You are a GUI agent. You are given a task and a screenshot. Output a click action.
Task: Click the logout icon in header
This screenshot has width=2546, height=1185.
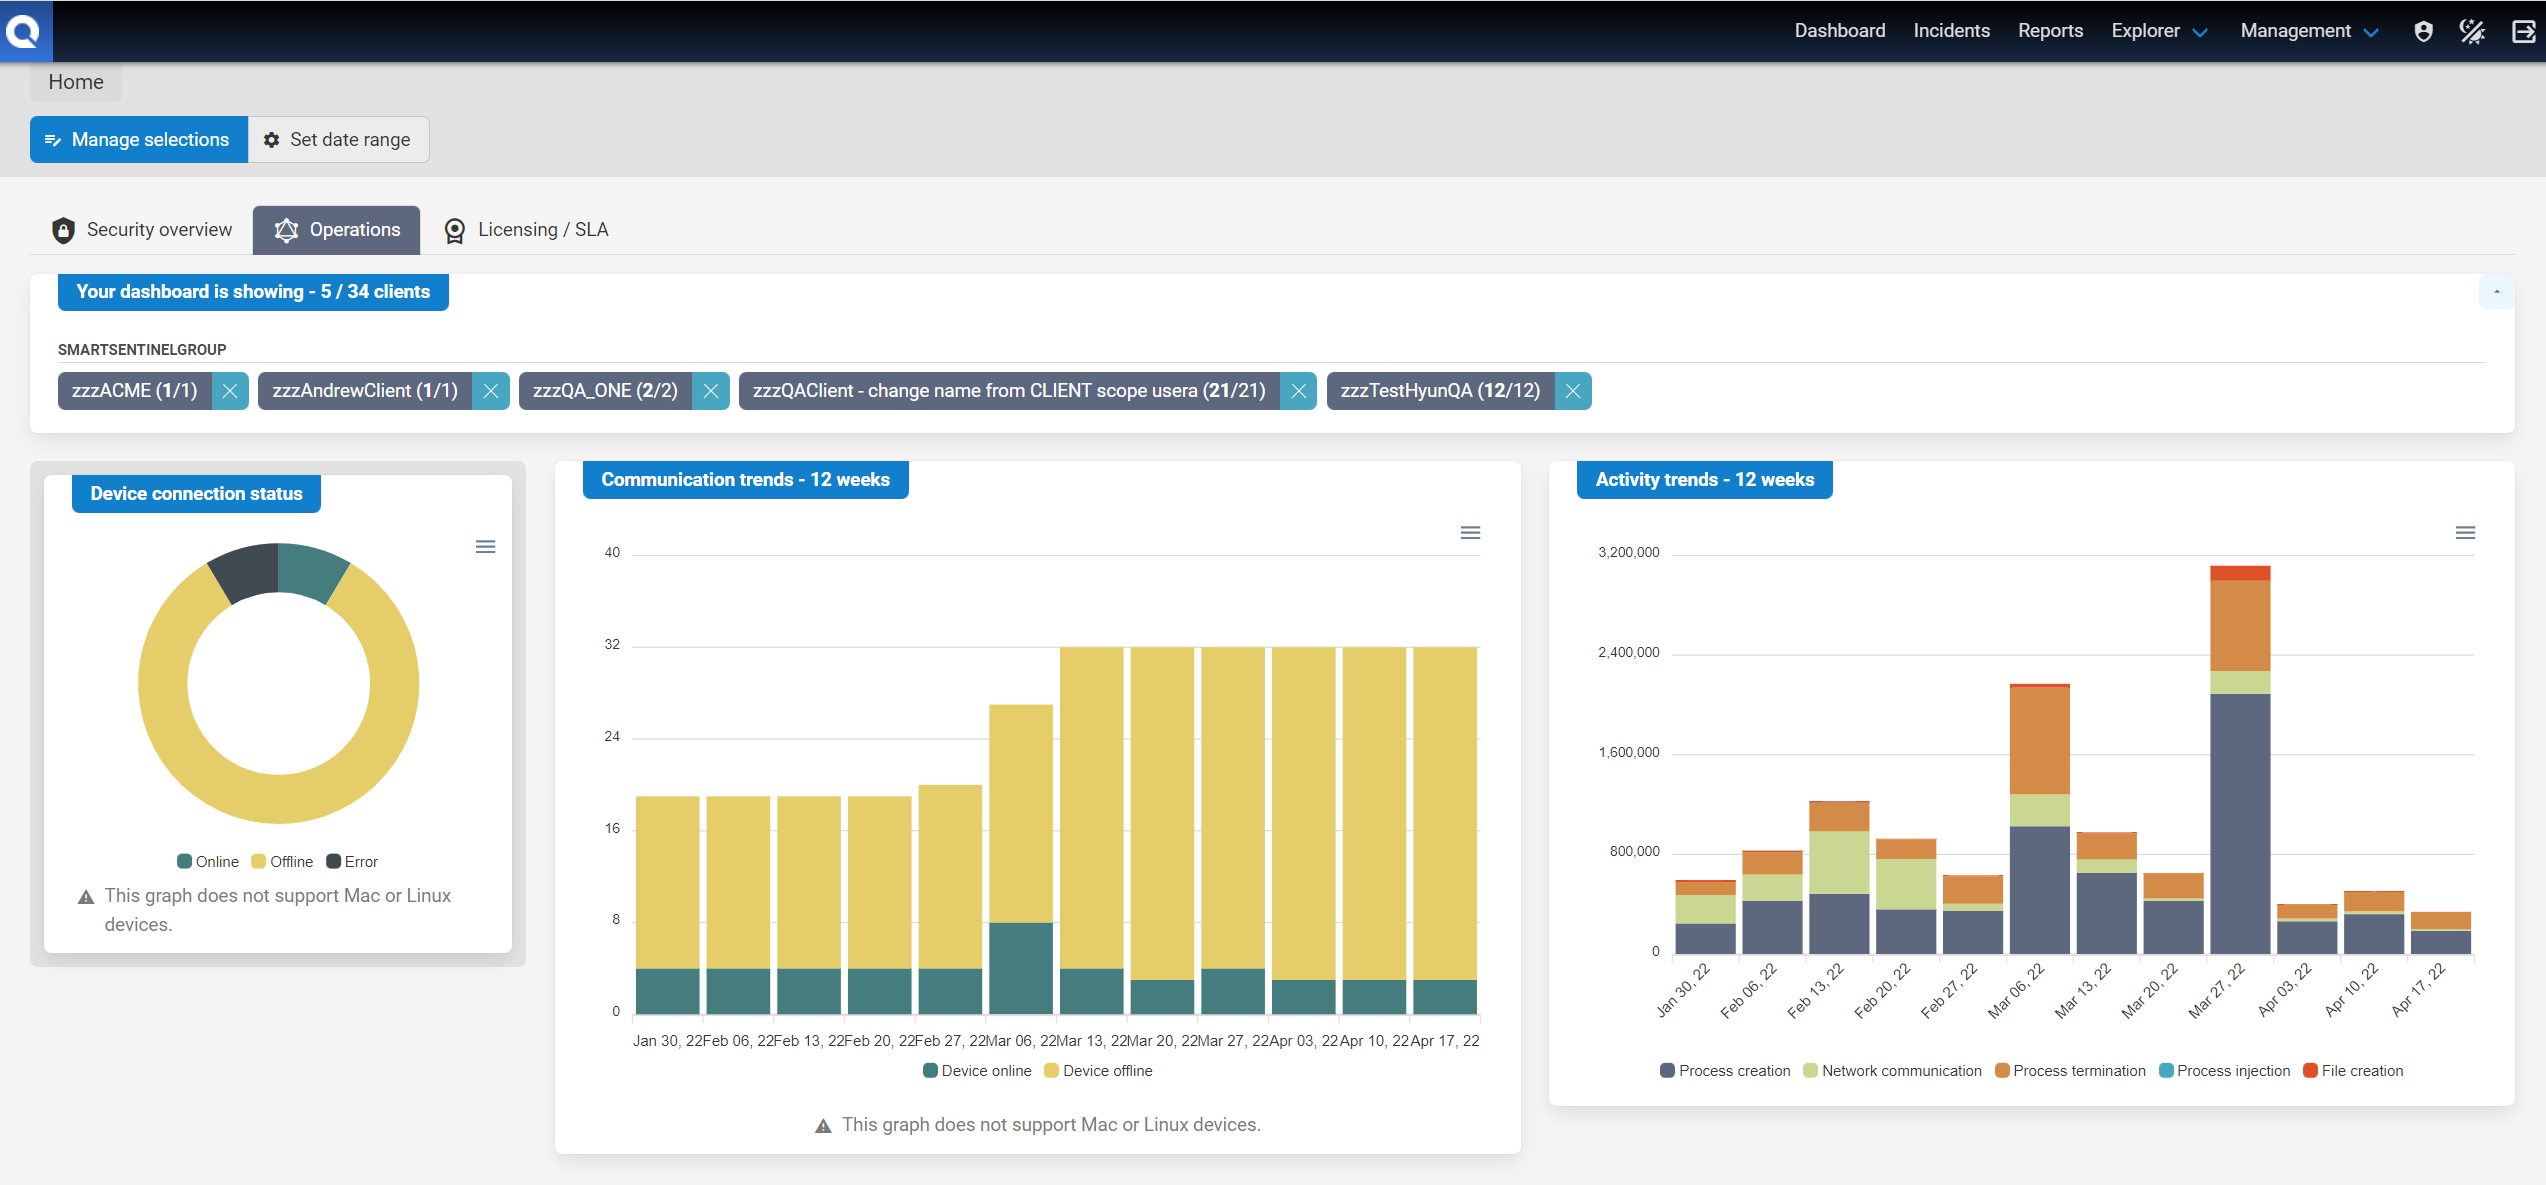pos(2523,31)
